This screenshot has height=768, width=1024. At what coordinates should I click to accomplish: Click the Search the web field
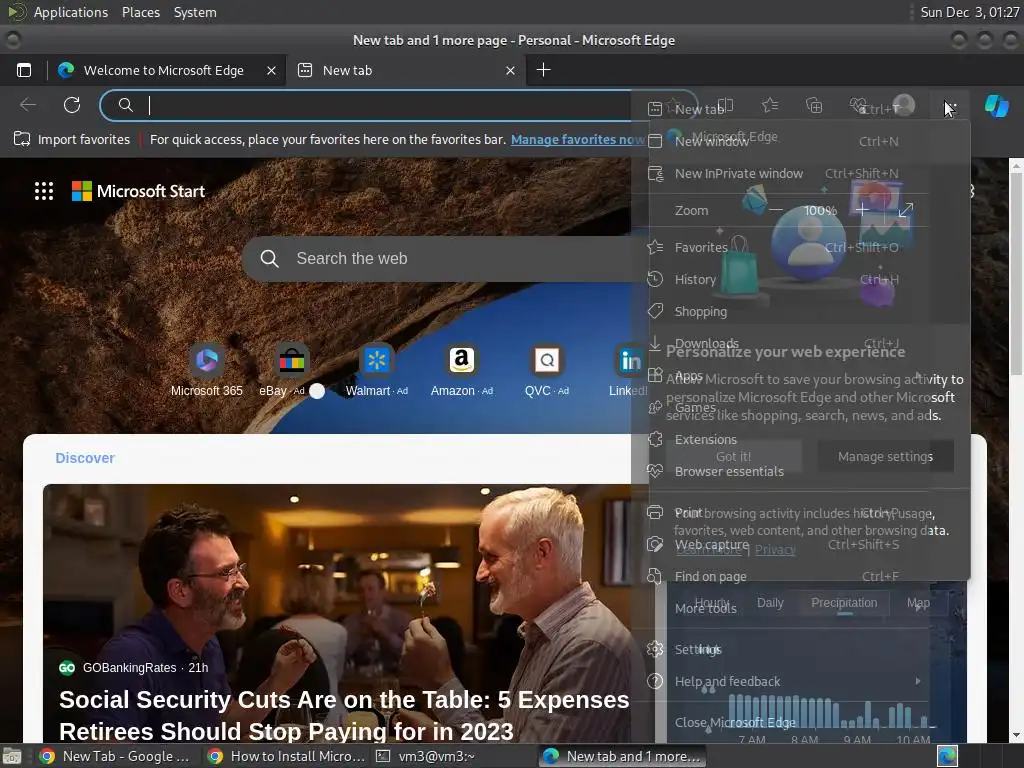pos(444,259)
